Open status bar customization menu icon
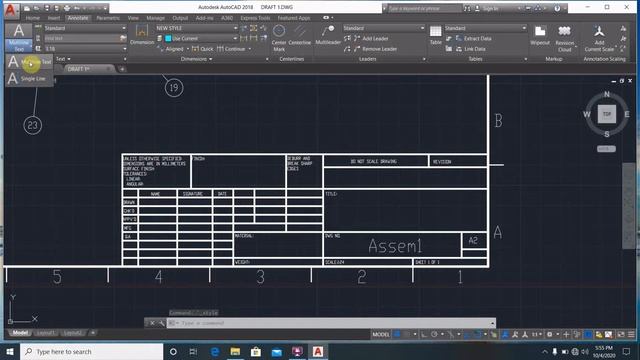Viewport: 640px width, 360px height. click(x=631, y=334)
